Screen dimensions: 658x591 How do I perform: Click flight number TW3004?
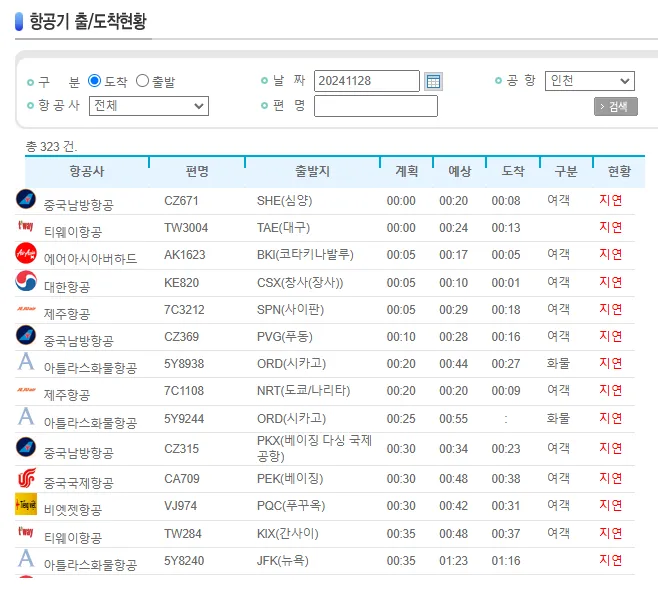(x=186, y=228)
